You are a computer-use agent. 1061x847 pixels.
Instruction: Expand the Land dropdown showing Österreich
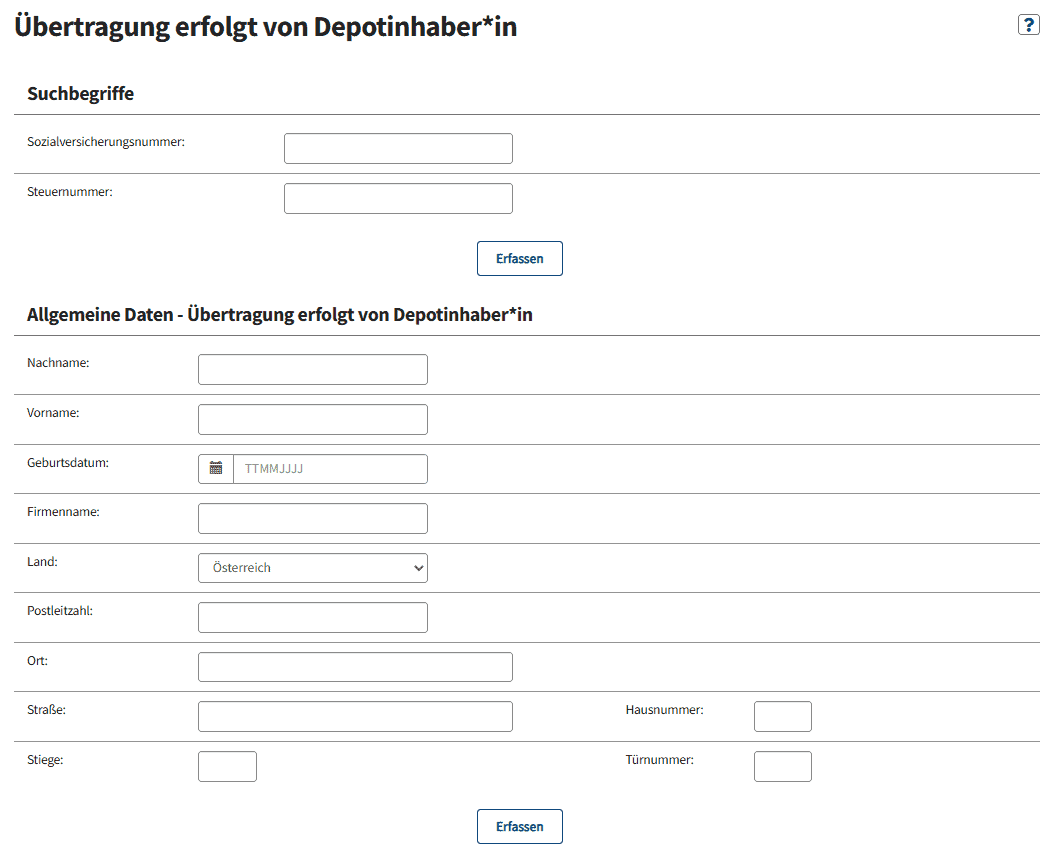313,568
